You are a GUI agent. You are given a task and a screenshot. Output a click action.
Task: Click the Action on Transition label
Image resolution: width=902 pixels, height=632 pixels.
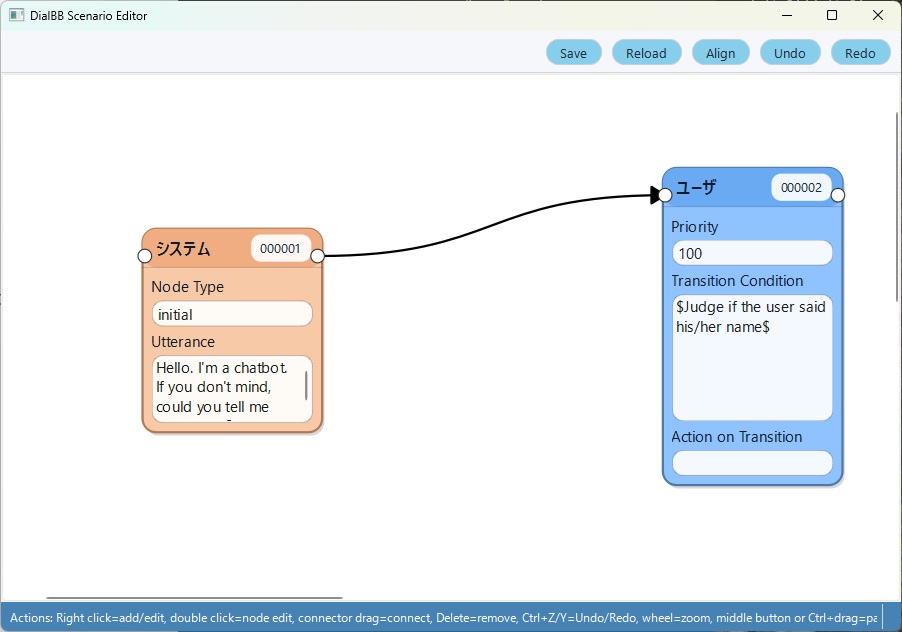coord(736,437)
